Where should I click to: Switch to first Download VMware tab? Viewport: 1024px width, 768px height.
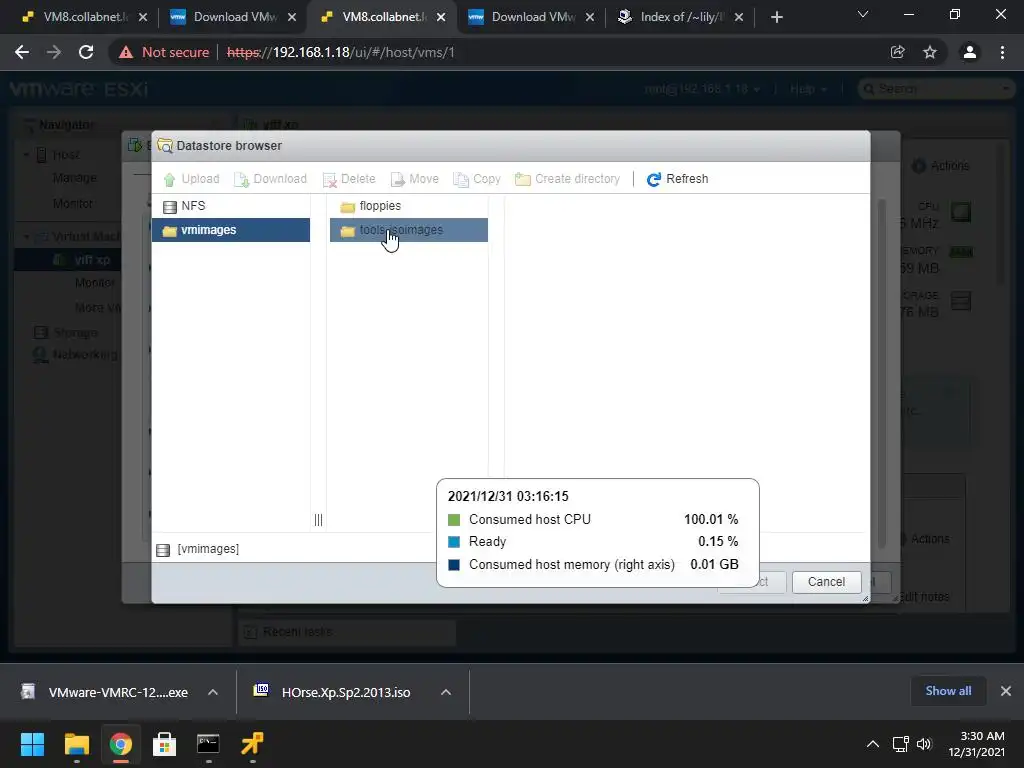224,17
